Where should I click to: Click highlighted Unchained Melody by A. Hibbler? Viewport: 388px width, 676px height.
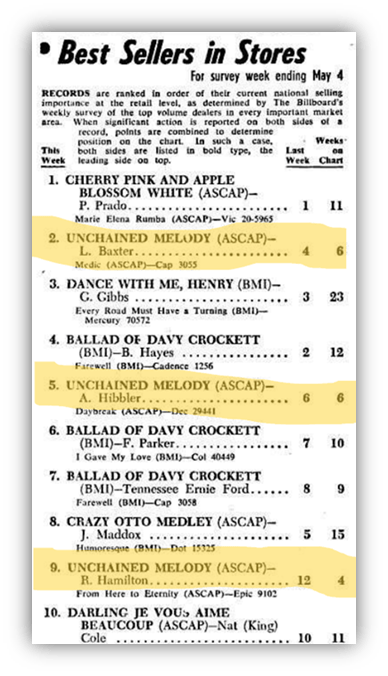pyautogui.click(x=196, y=397)
